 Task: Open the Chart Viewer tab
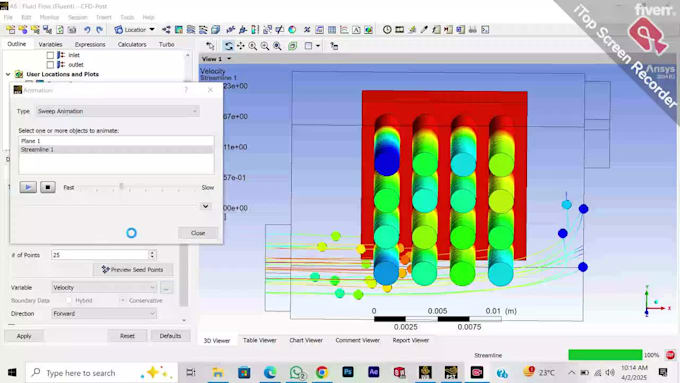(x=306, y=340)
